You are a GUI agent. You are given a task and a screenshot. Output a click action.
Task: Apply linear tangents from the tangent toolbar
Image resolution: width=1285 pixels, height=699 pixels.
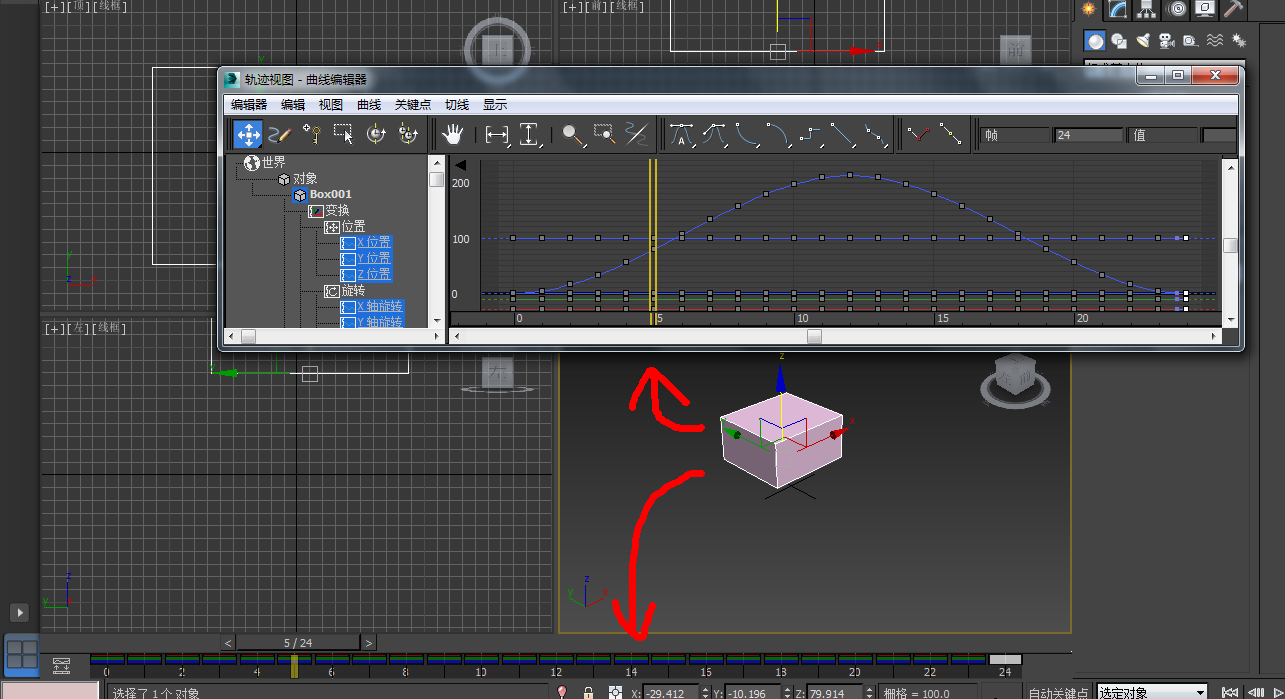pyautogui.click(x=843, y=134)
